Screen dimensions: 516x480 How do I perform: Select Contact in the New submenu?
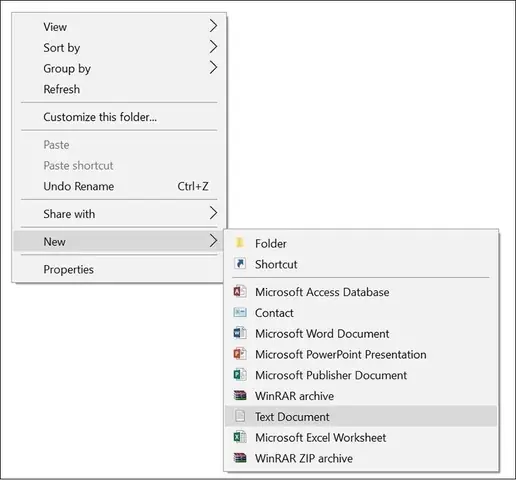coord(361,313)
